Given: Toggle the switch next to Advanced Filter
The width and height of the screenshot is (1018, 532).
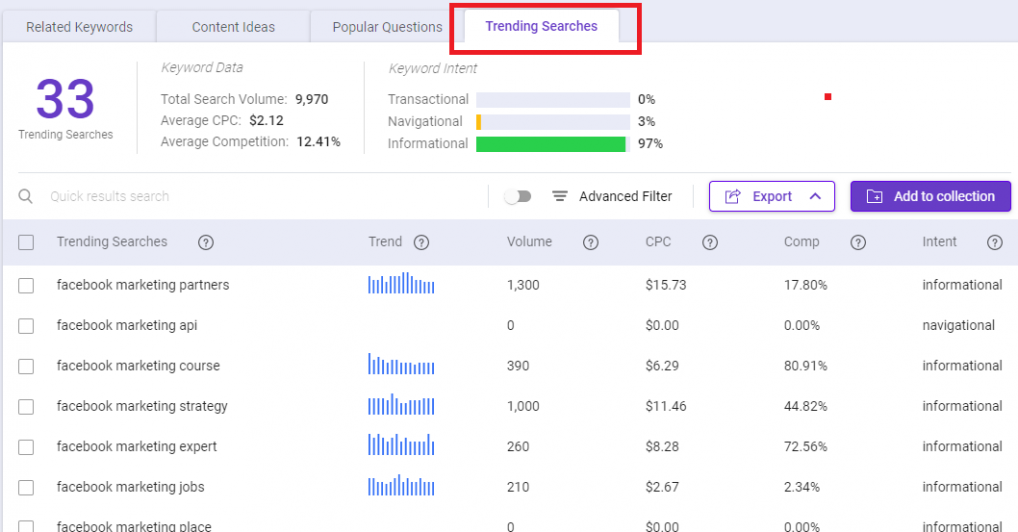Looking at the screenshot, I should click(x=518, y=196).
